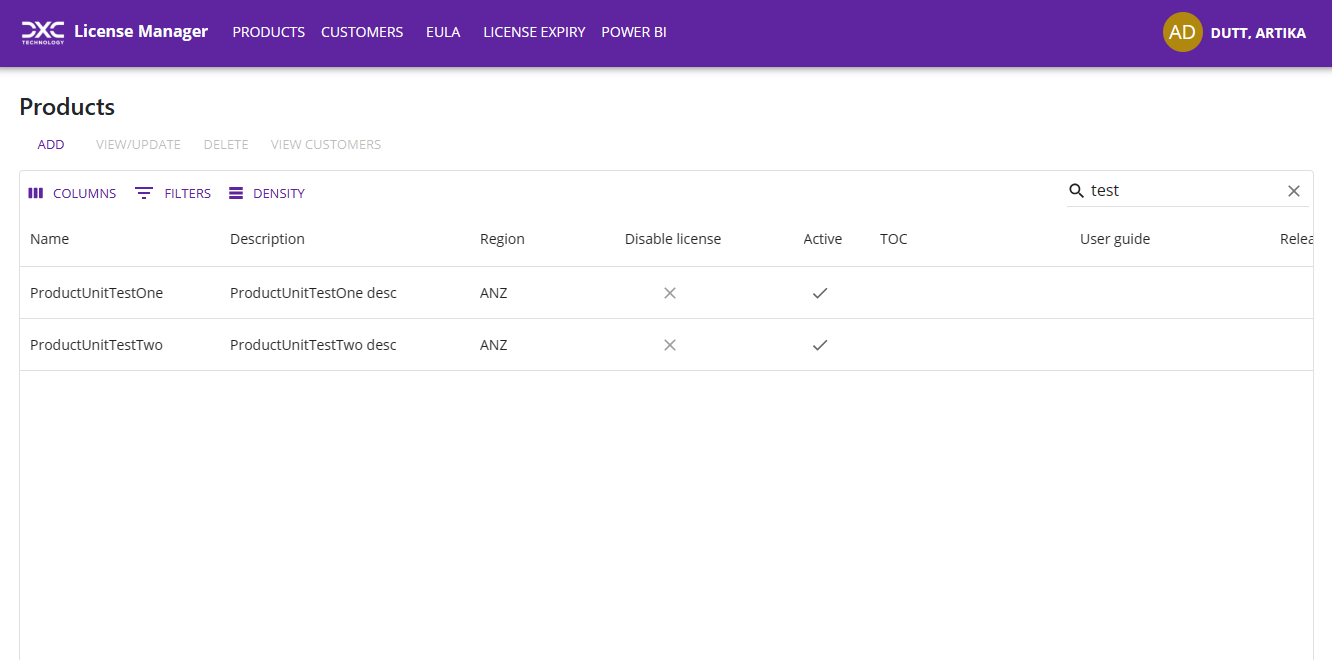Open the Customers menu
Image resolution: width=1332 pixels, height=660 pixels.
362,32
